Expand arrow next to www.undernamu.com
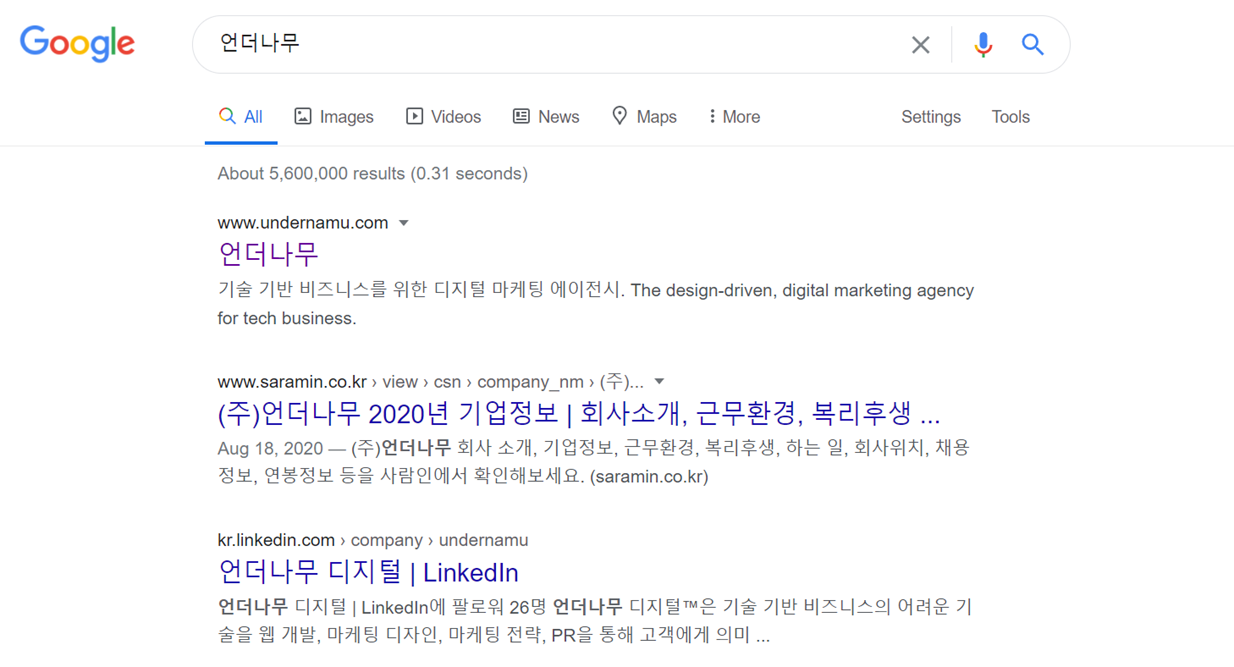Screen dimensions: 1234x667 [404, 223]
